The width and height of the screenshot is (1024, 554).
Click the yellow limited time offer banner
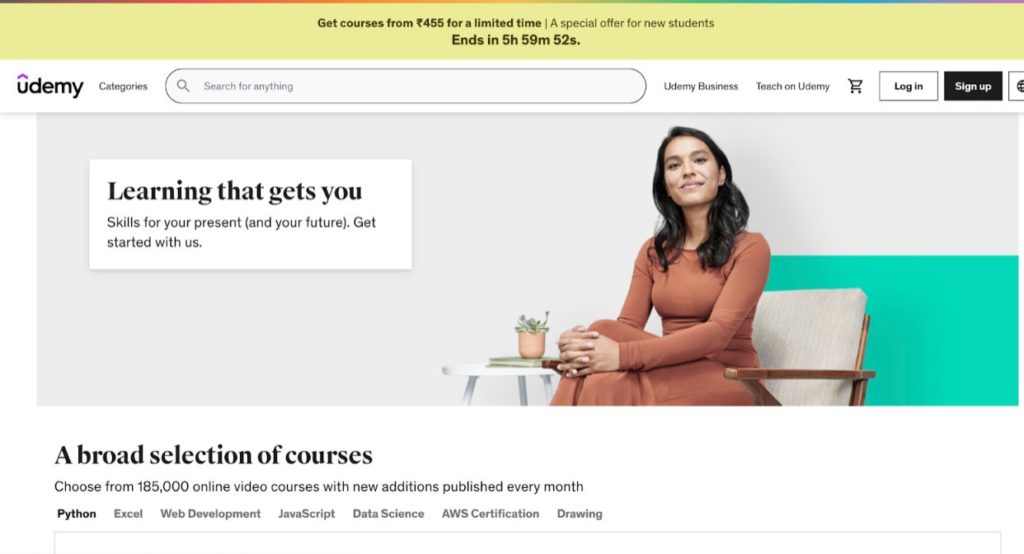pyautogui.click(x=512, y=31)
